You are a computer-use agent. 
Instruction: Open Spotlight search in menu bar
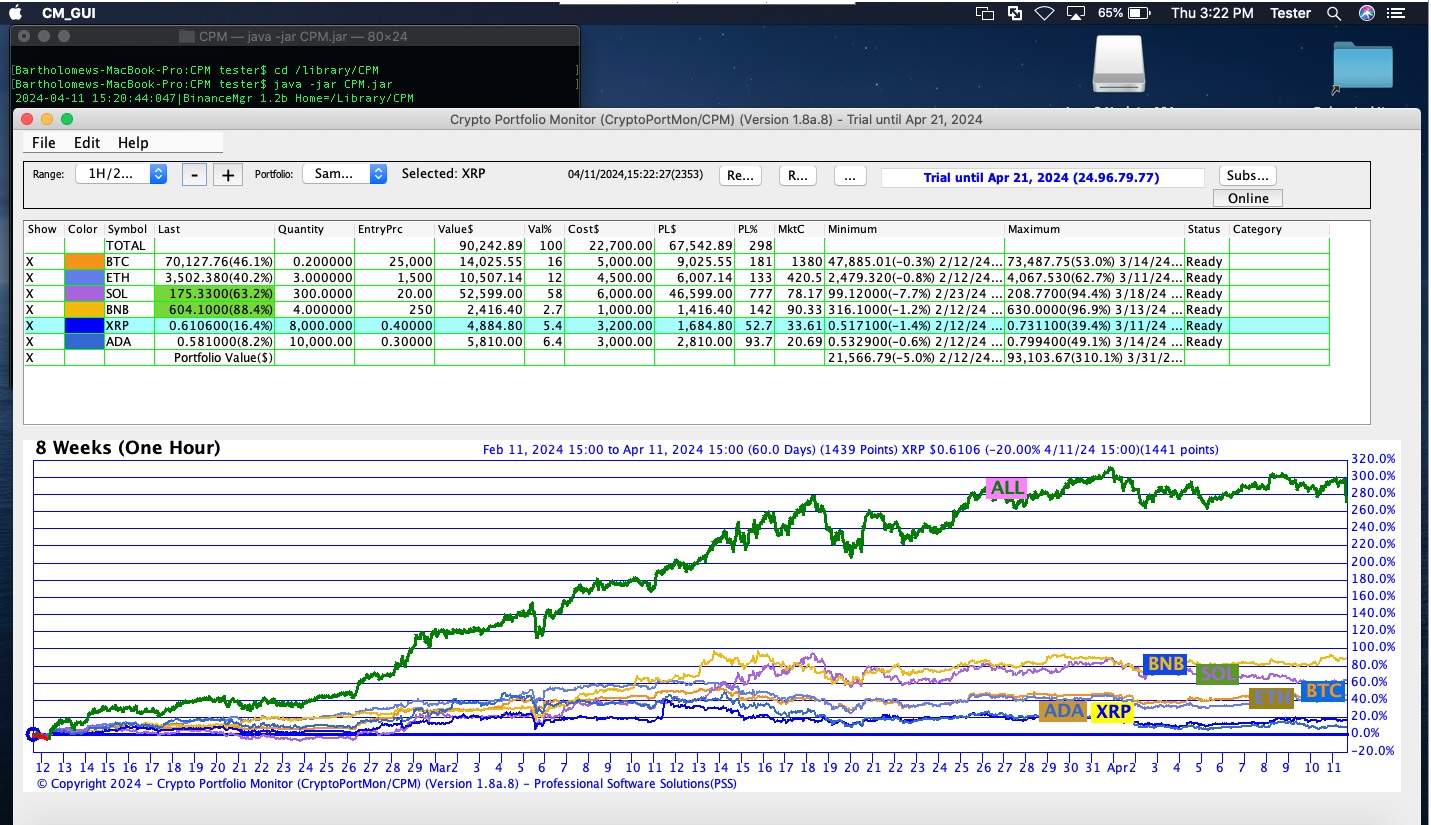(1333, 13)
